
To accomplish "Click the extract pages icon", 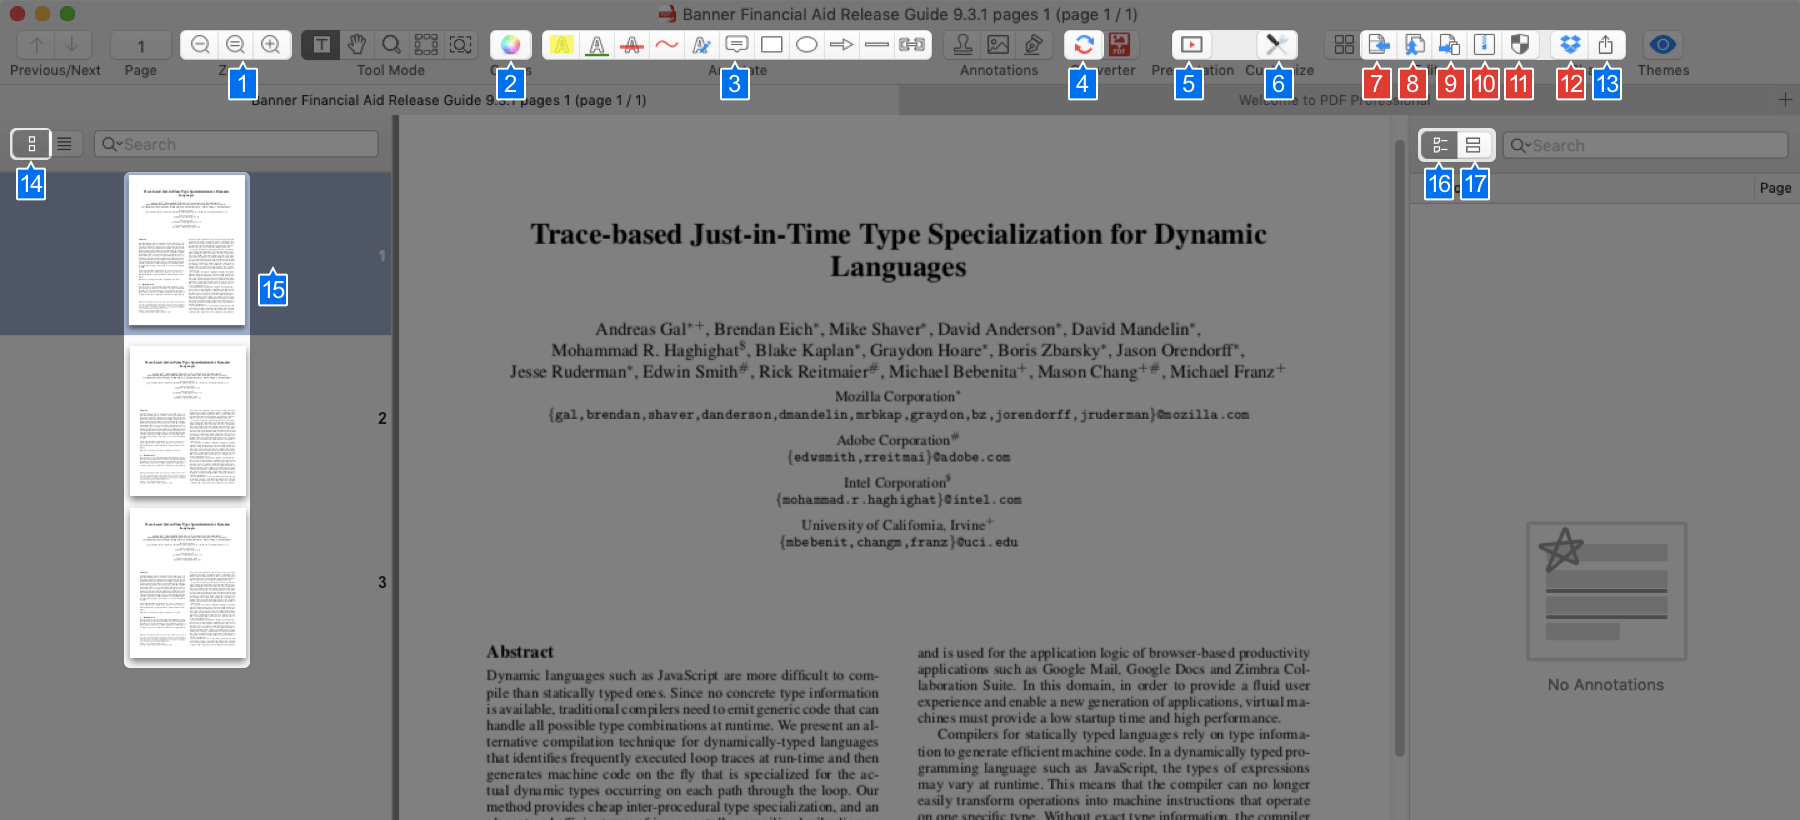I will 1414,45.
